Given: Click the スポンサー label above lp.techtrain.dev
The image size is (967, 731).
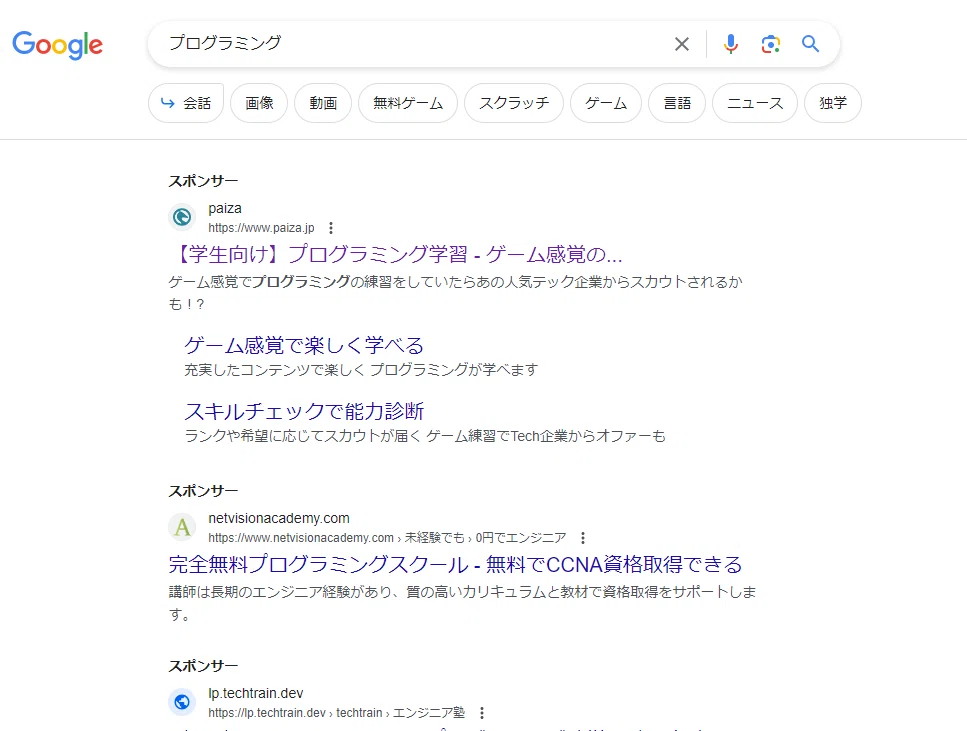Looking at the screenshot, I should [x=203, y=666].
